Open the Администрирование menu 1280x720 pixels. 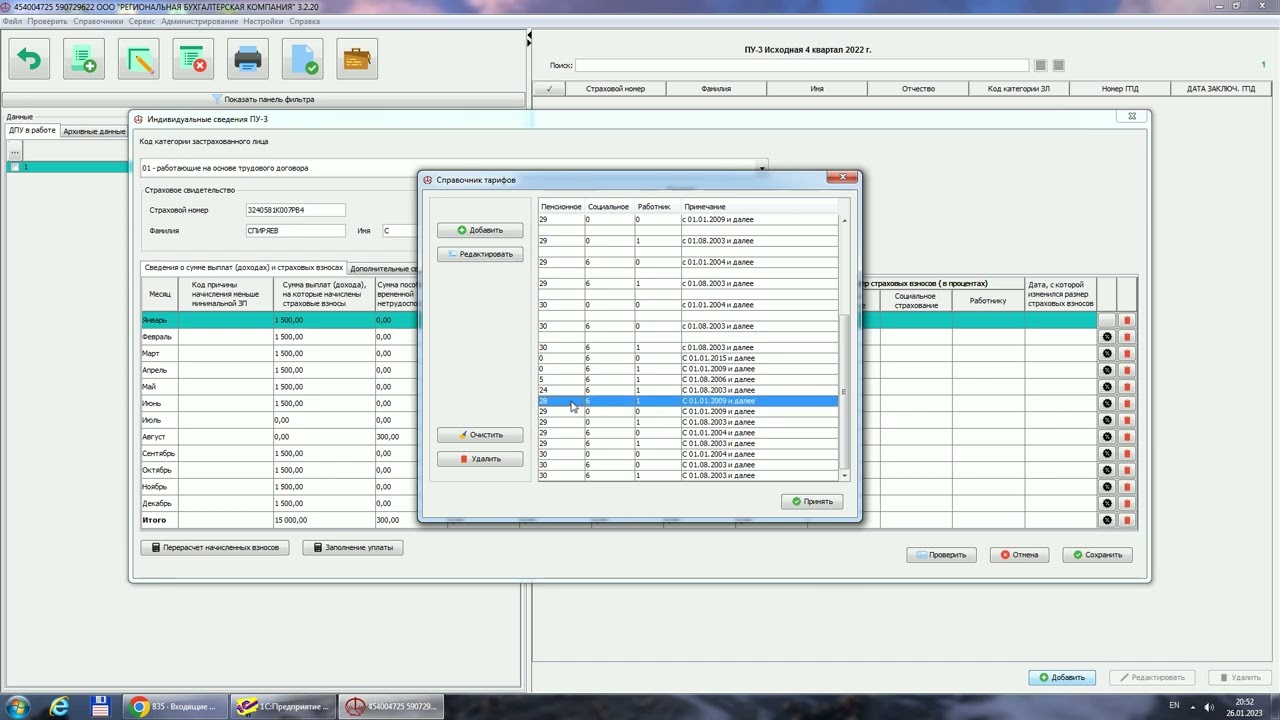199,21
